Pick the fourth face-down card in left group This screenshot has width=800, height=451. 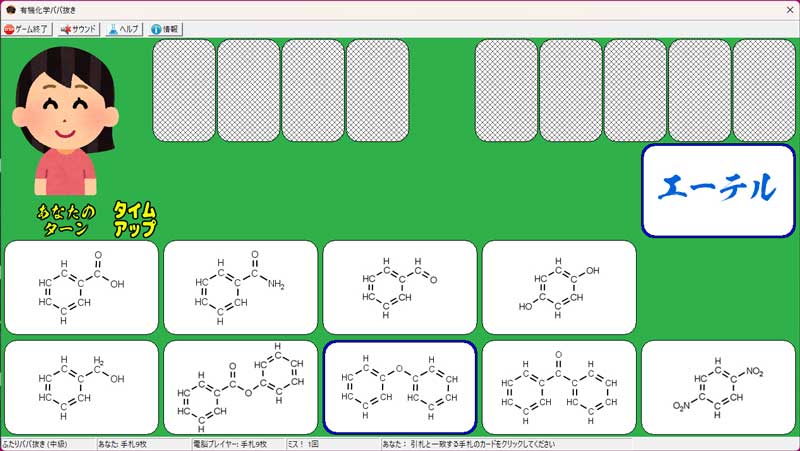[378, 90]
